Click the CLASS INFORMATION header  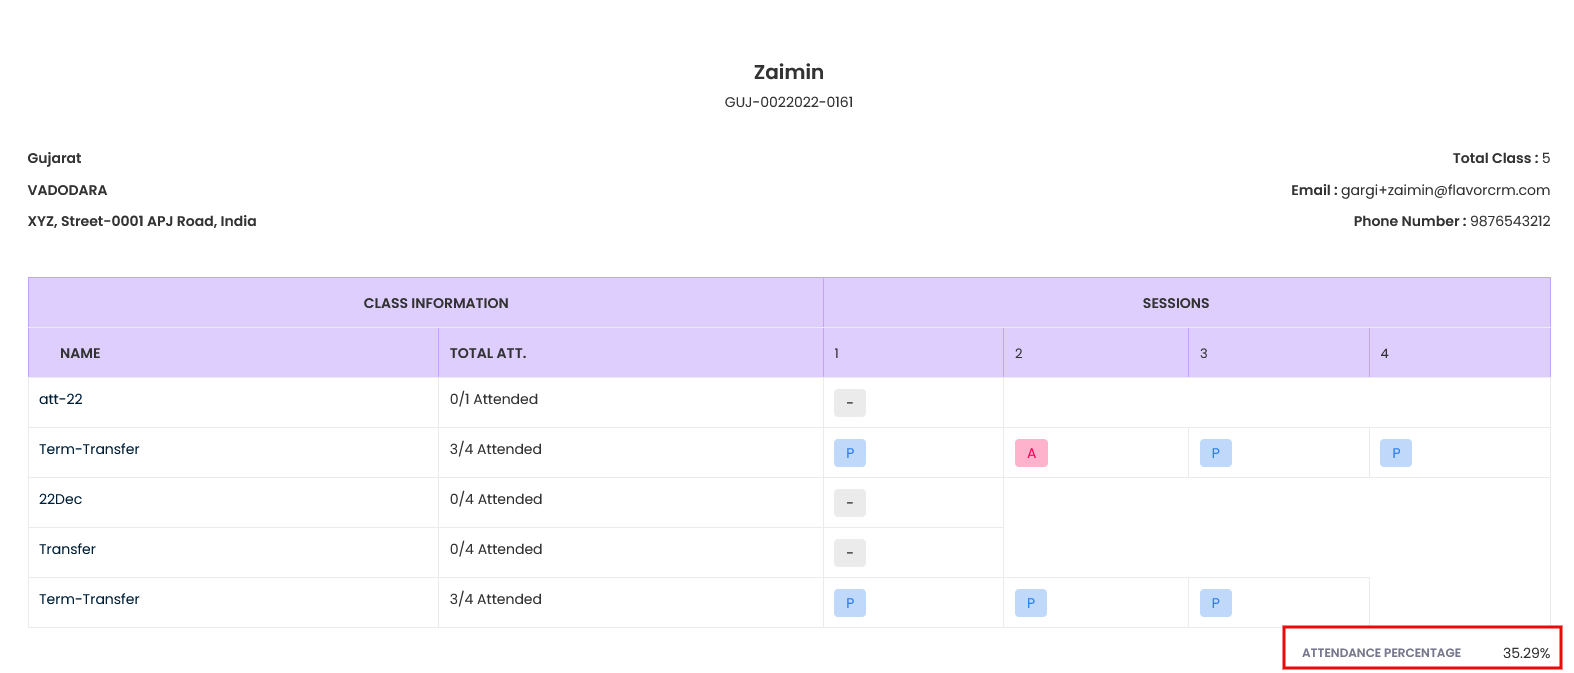coord(436,303)
